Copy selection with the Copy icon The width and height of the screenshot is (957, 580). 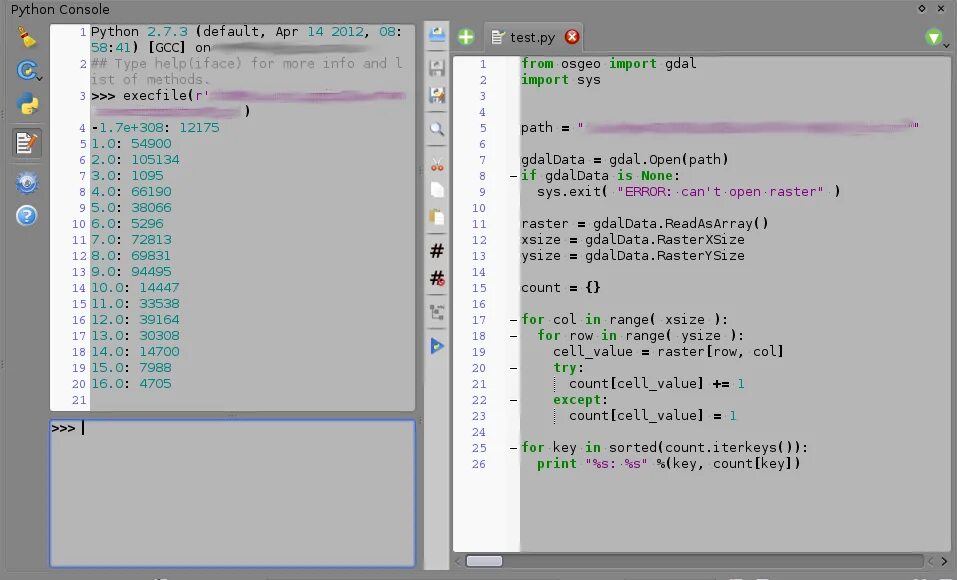[436, 190]
